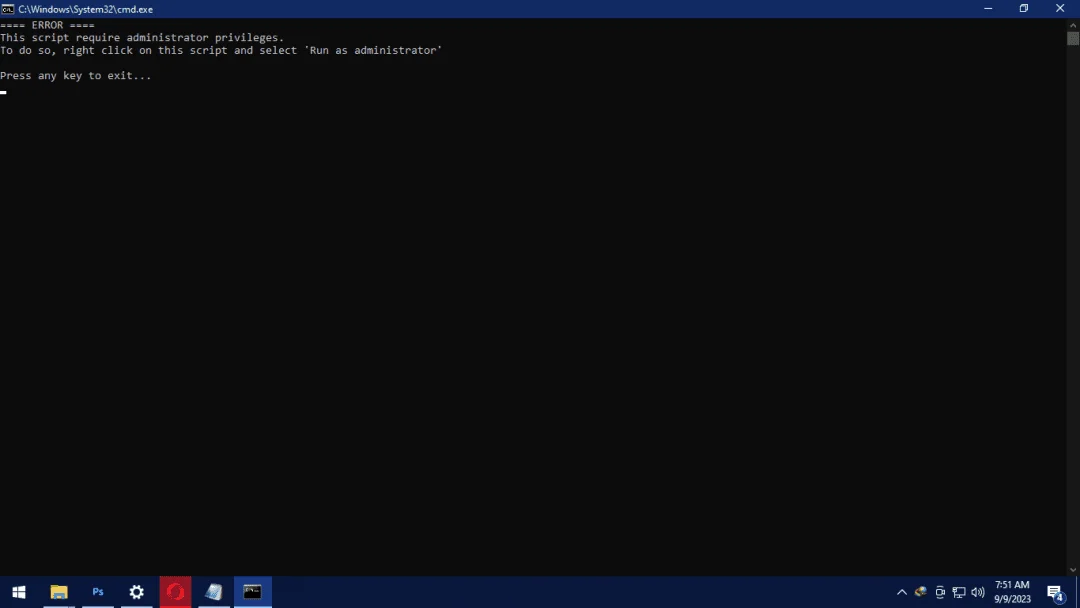Open the Windows Start menu
Viewport: 1080px width, 608px height.
coord(19,592)
